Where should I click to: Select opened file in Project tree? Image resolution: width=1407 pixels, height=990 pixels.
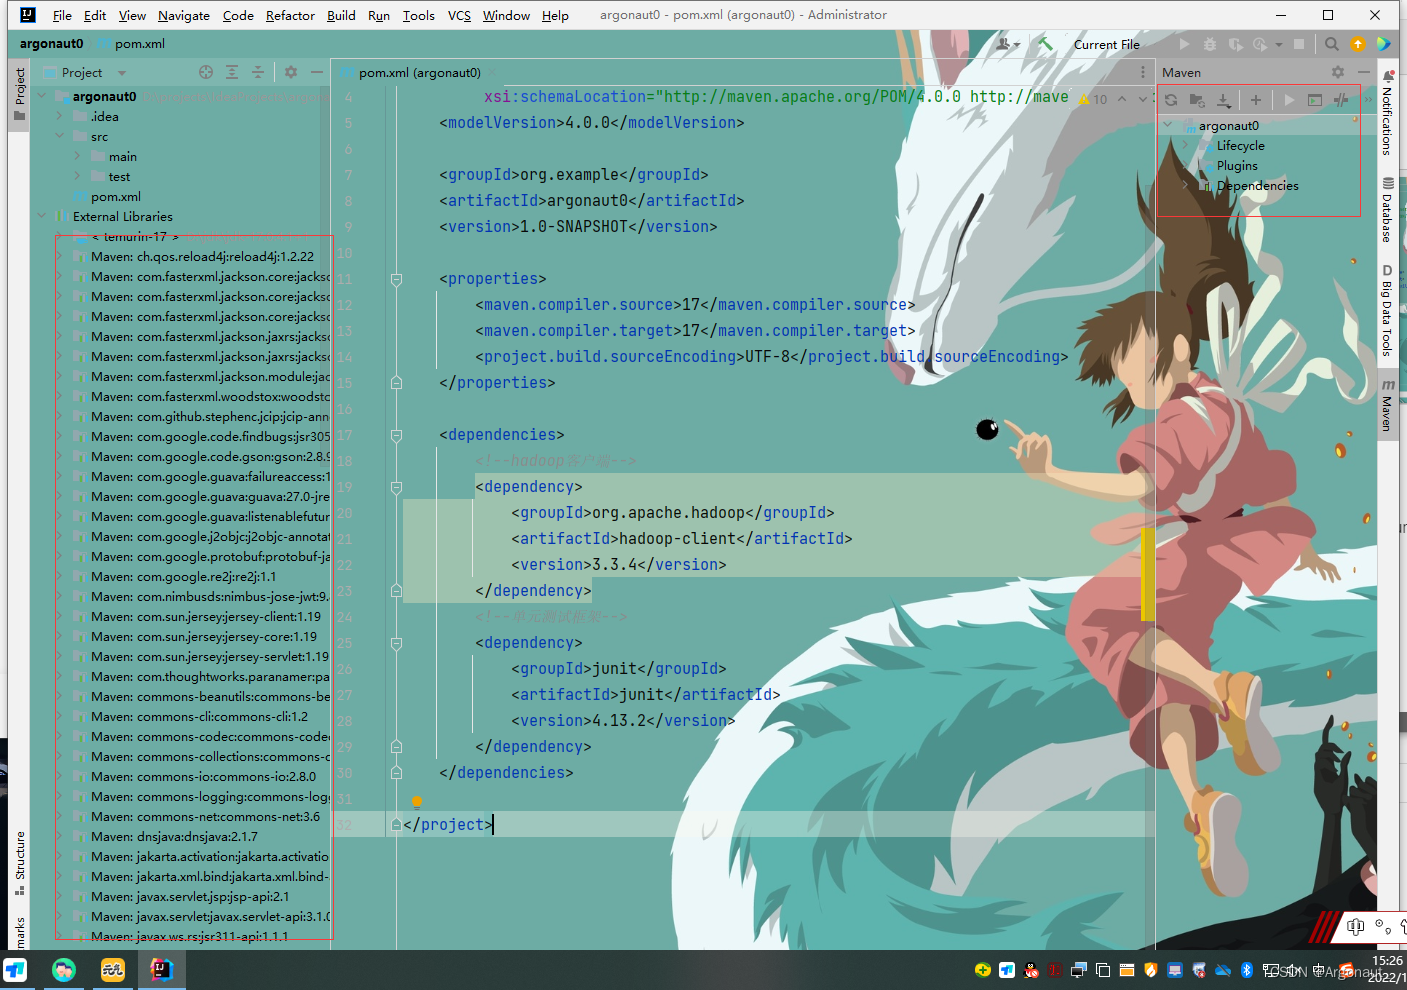click(x=206, y=72)
